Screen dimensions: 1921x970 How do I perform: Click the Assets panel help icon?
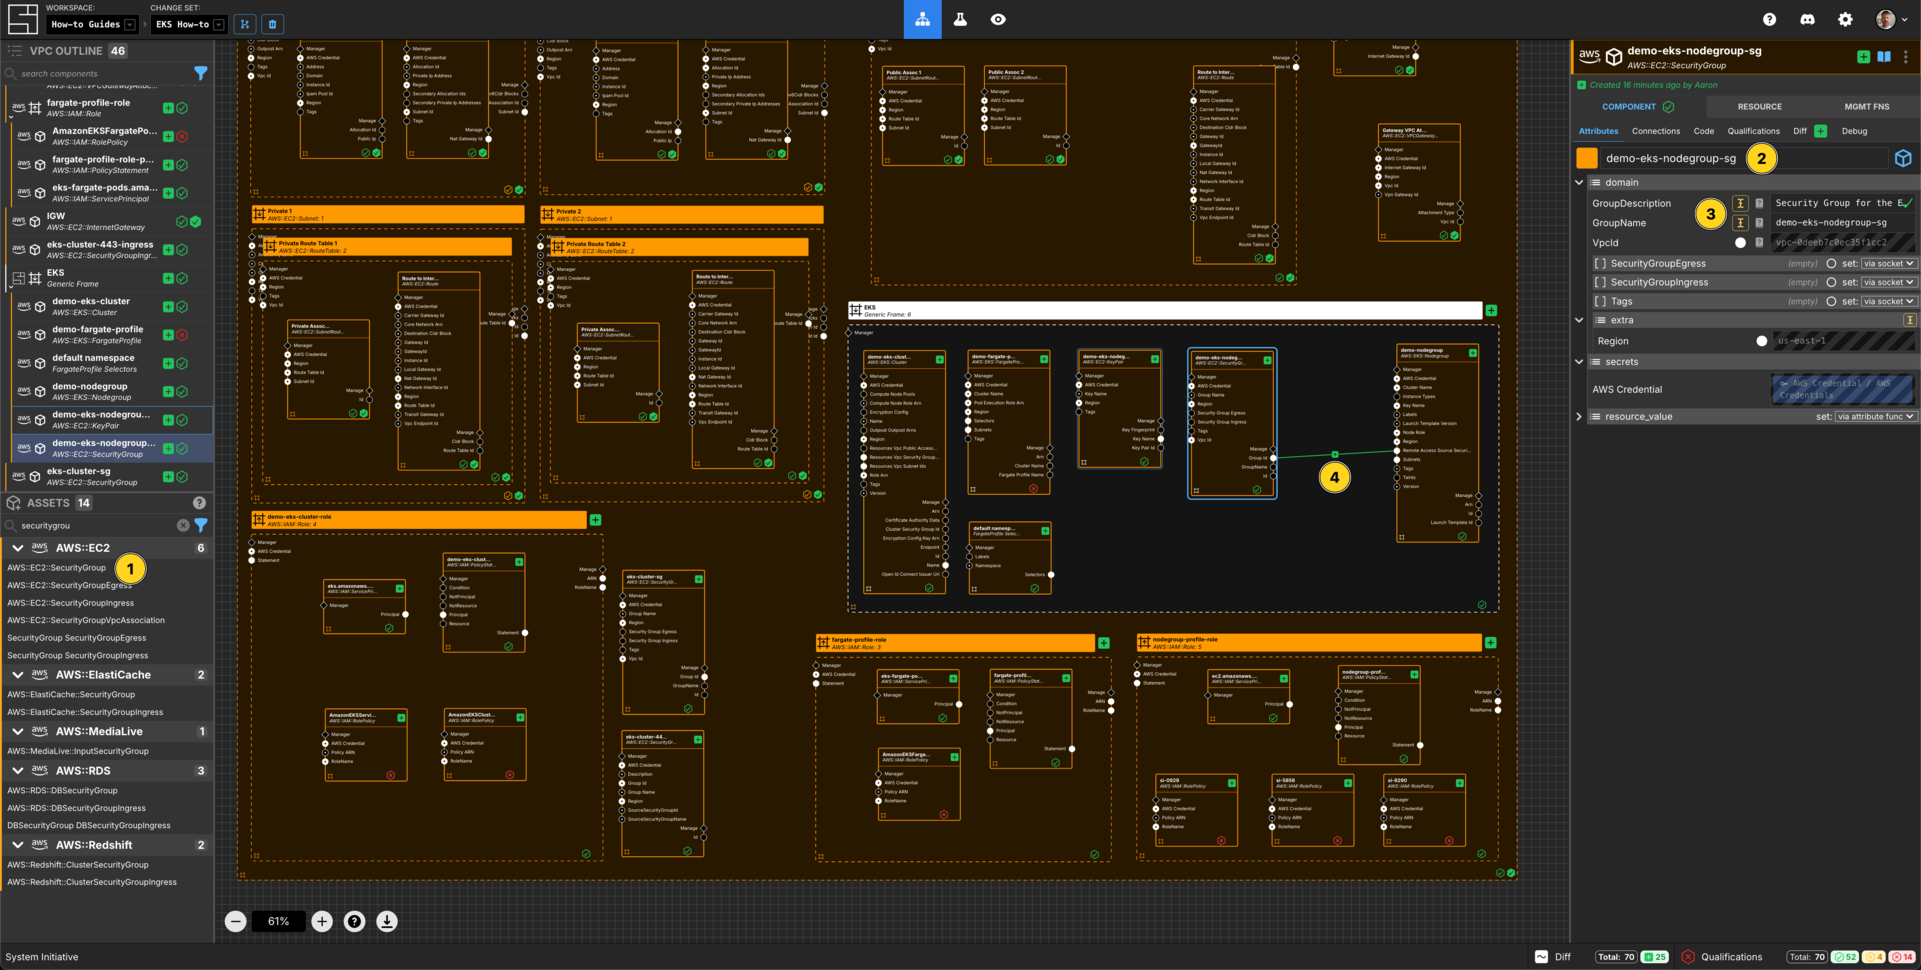199,503
